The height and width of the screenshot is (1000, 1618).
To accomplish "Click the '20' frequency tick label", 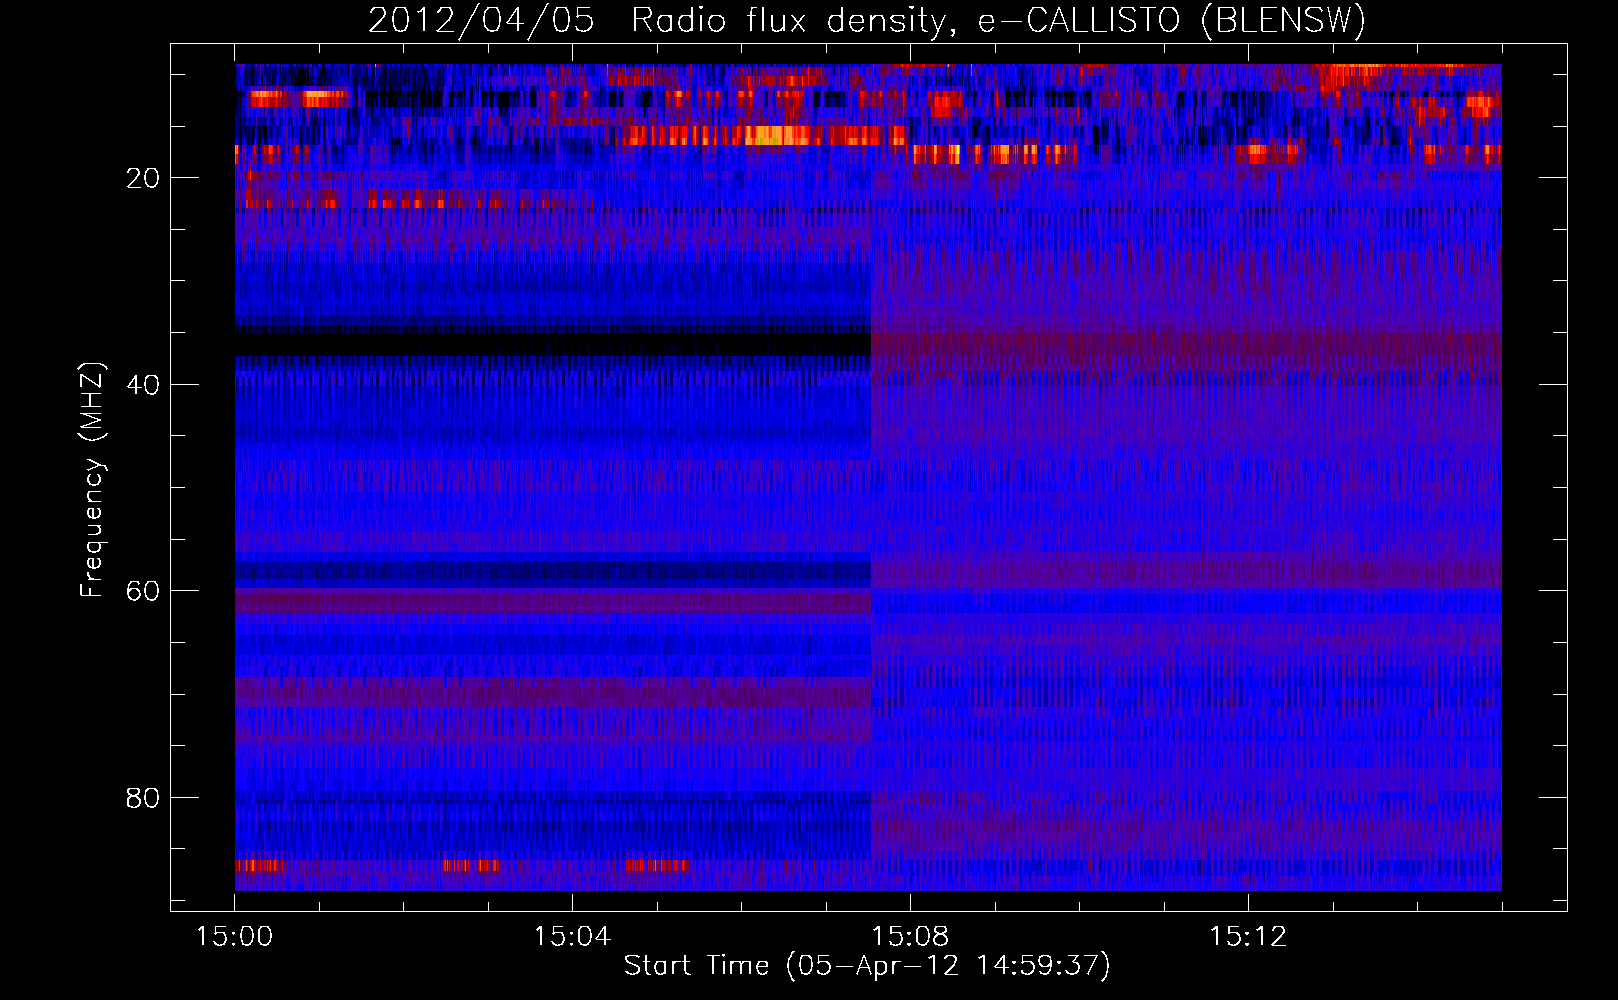I will click(x=144, y=178).
